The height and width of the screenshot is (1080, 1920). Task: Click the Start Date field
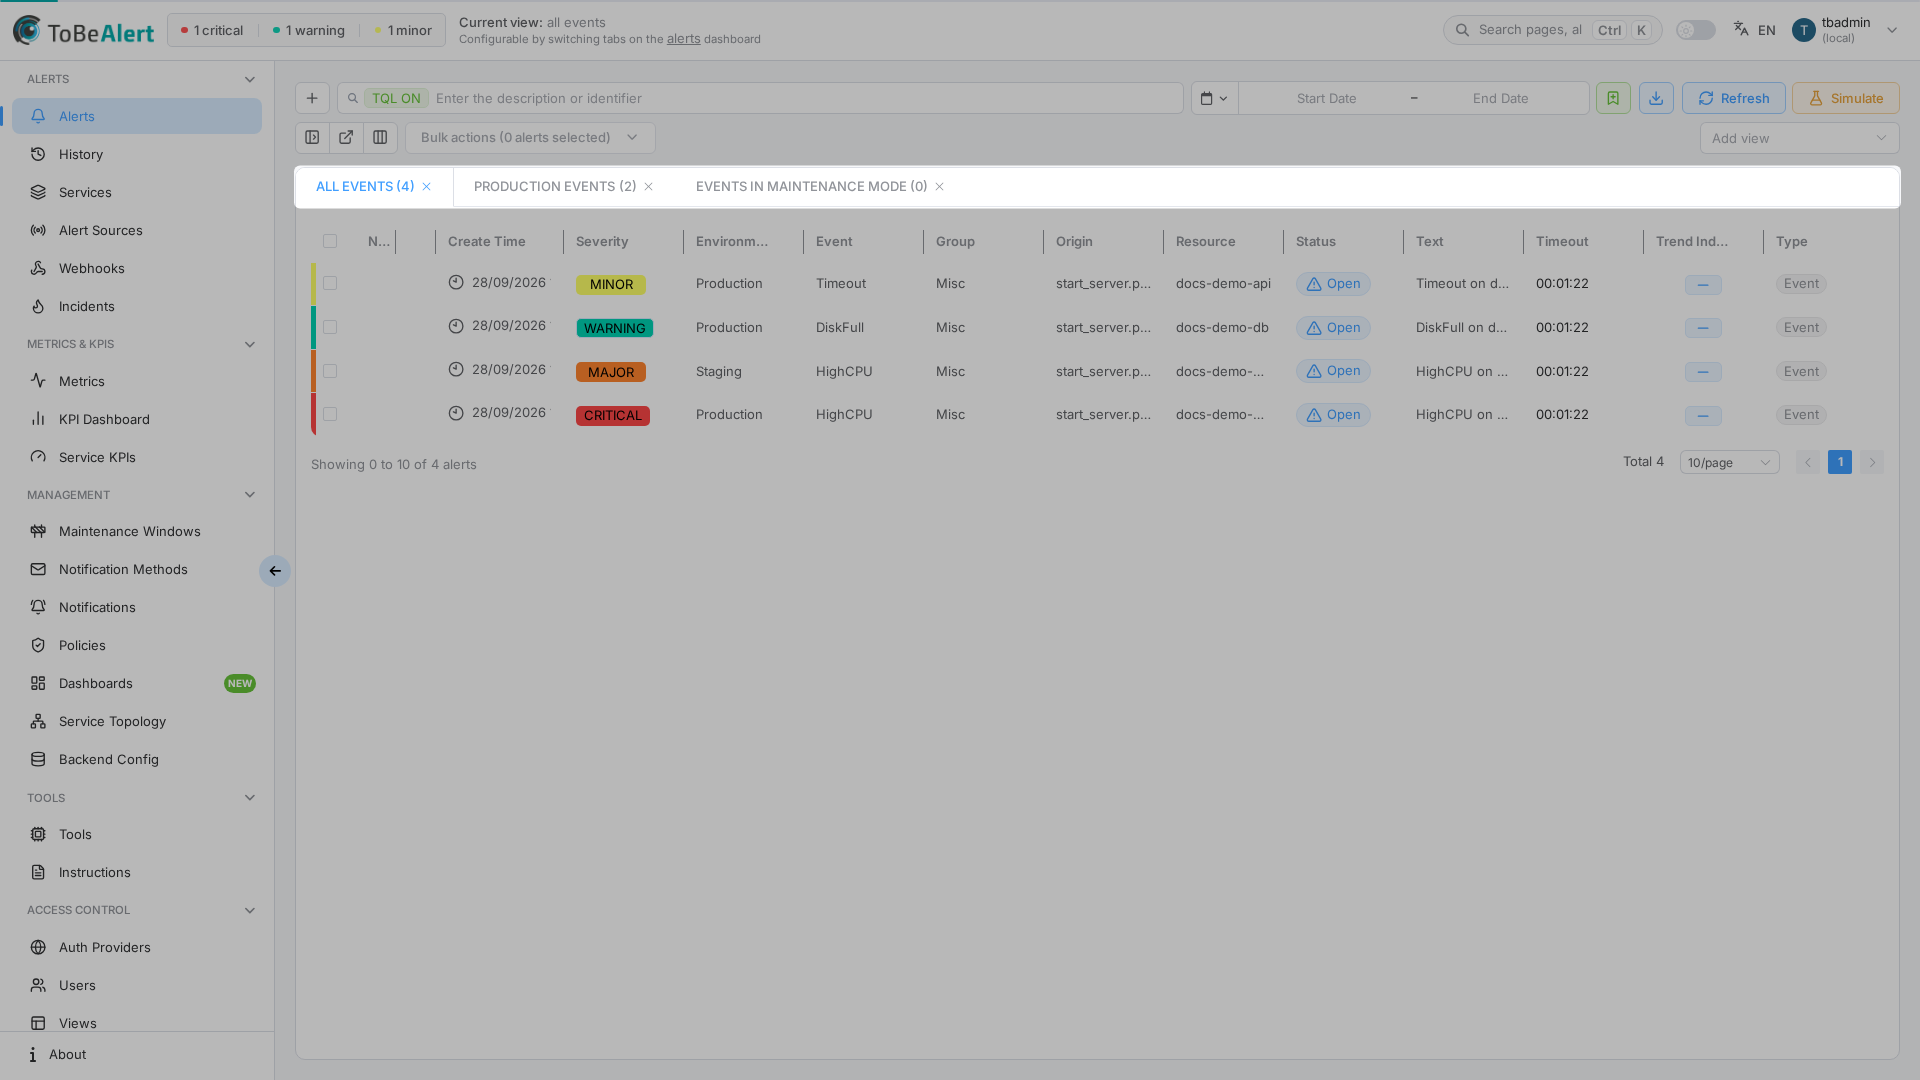point(1326,98)
